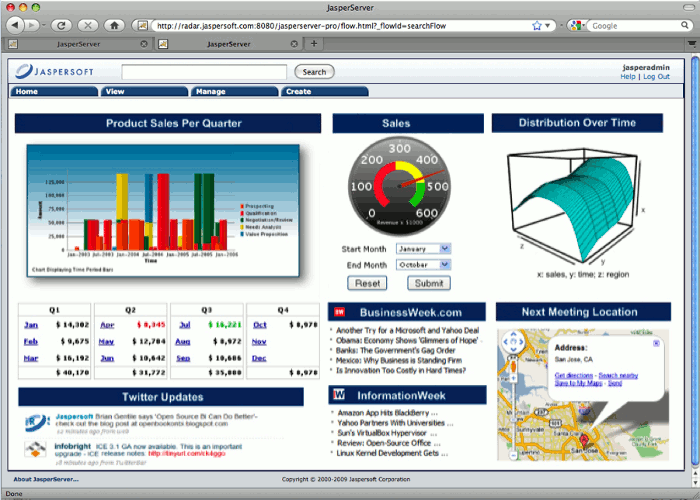
Task: Click the sales gauge dial
Action: coord(399,186)
